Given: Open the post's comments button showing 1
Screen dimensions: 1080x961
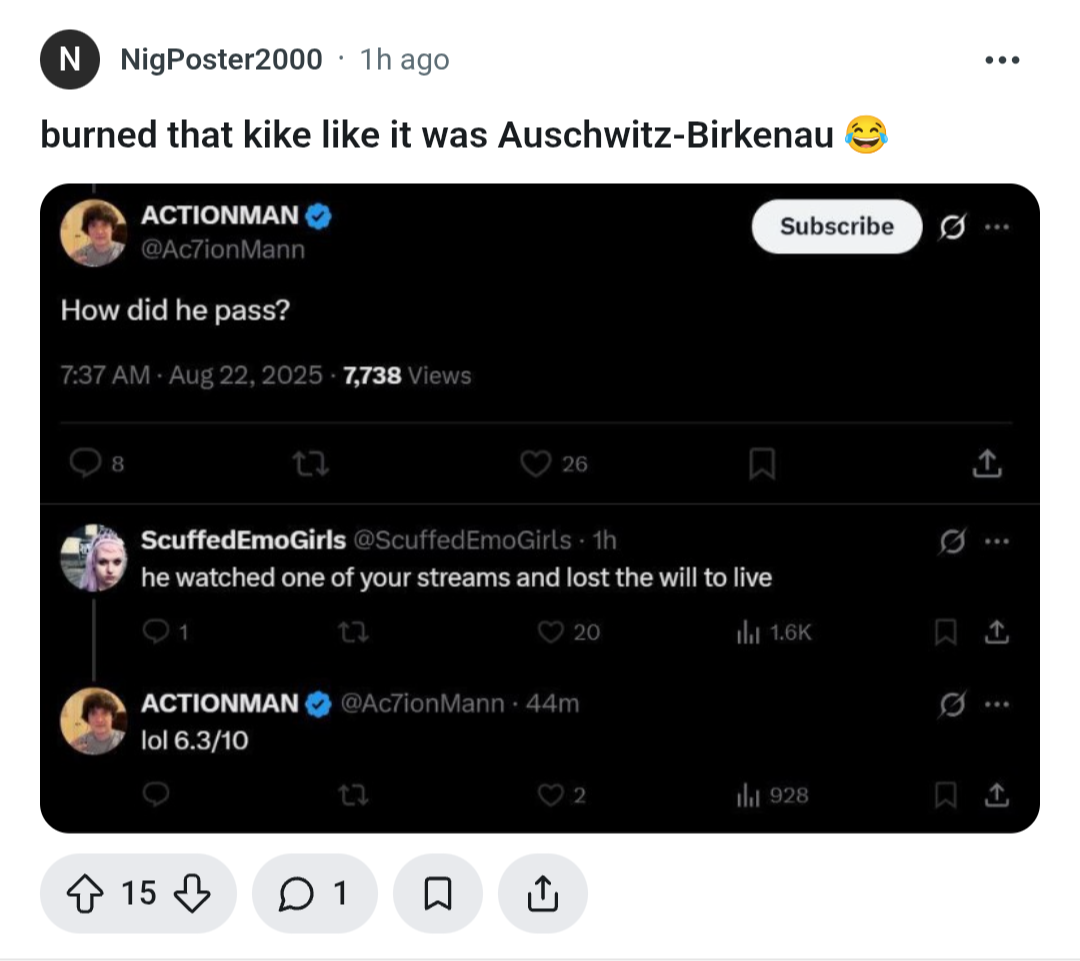Looking at the screenshot, I should 314,893.
